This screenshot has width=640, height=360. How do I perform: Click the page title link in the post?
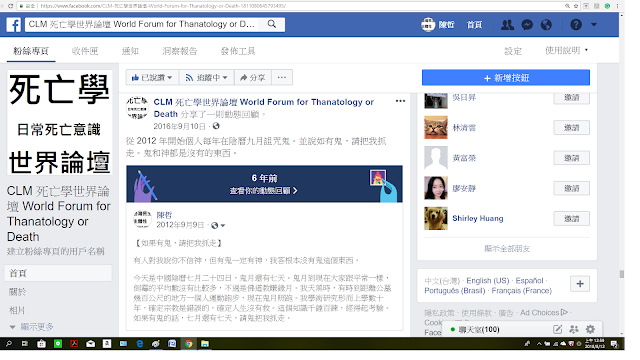(x=264, y=108)
